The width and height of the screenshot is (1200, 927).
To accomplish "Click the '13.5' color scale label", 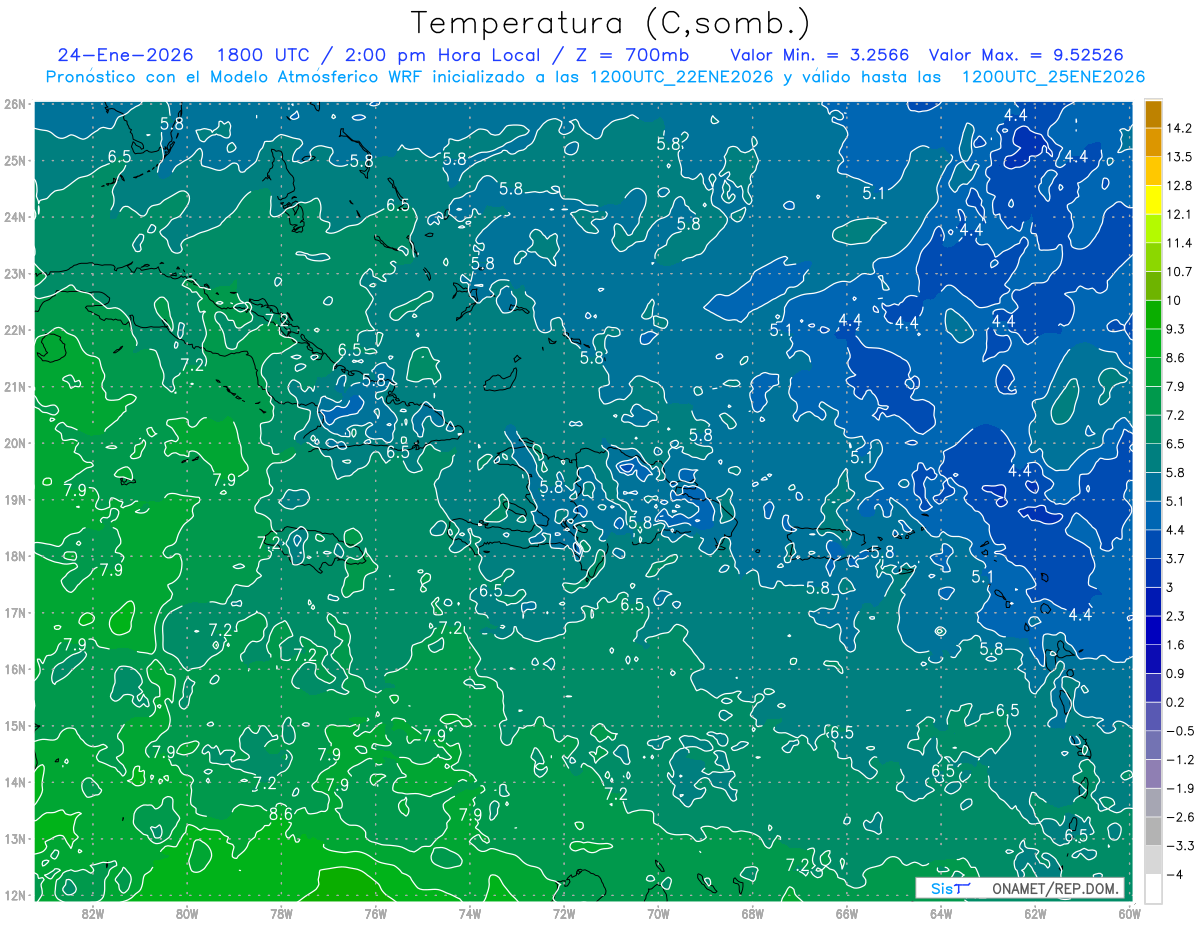I will pyautogui.click(x=1181, y=157).
